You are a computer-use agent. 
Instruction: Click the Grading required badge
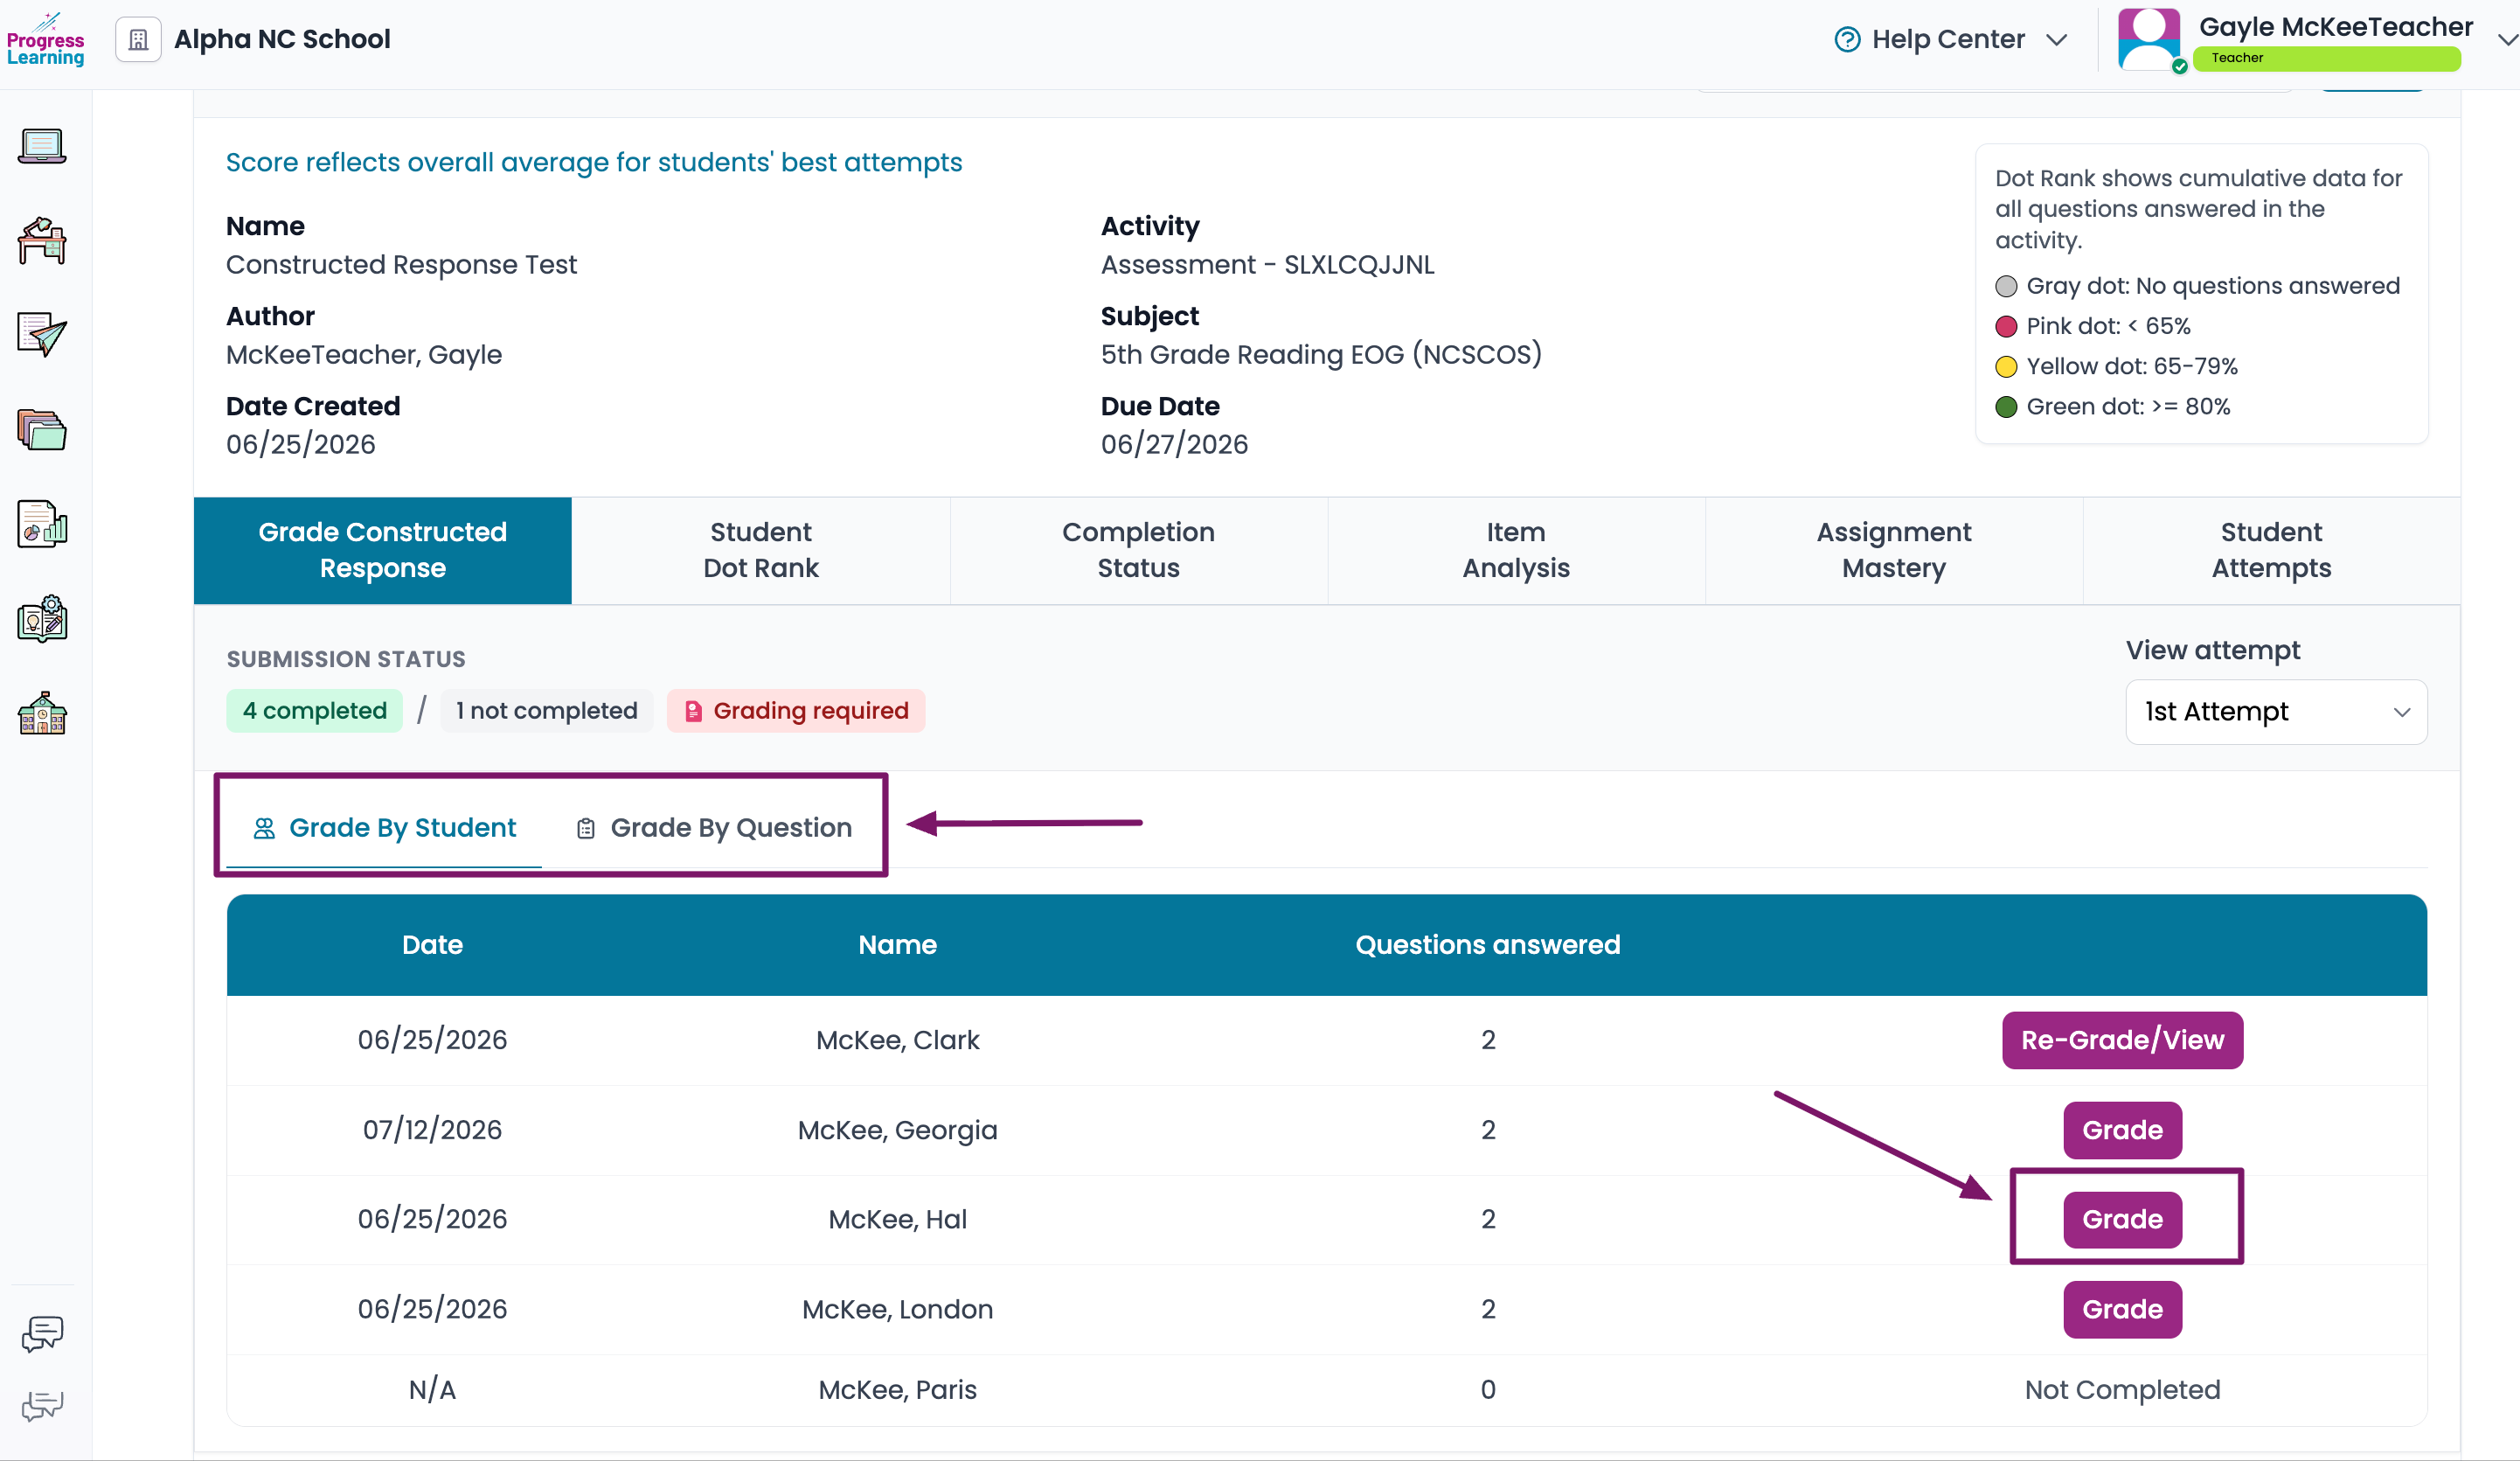[796, 711]
